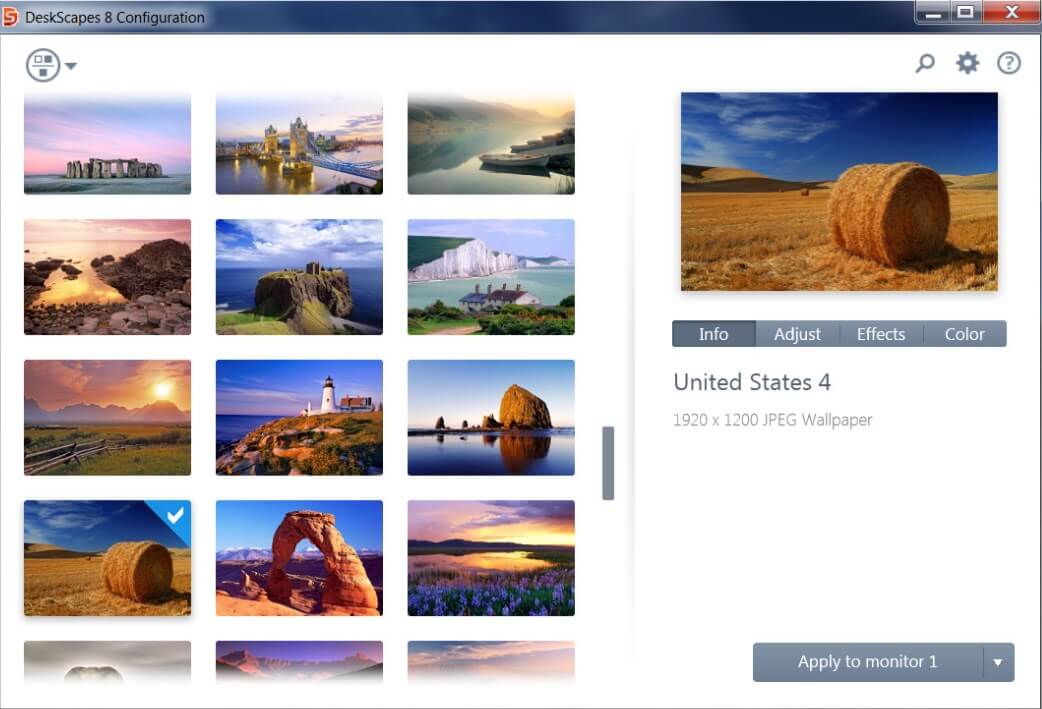Select the rocky sunset shoreline wallpaper
1042x709 pixels.
(107, 276)
